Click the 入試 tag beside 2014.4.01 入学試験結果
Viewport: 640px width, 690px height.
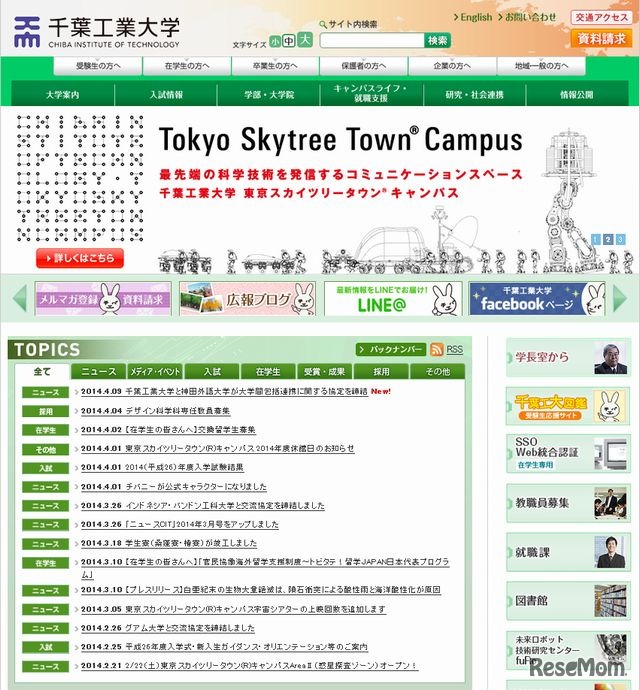[x=46, y=469]
